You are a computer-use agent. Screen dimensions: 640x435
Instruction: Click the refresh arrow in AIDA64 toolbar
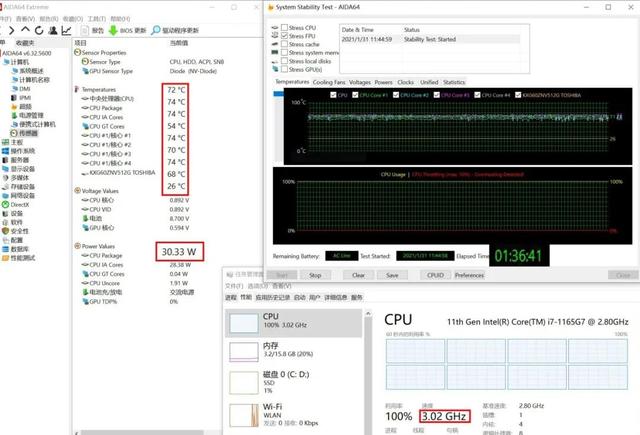41,31
